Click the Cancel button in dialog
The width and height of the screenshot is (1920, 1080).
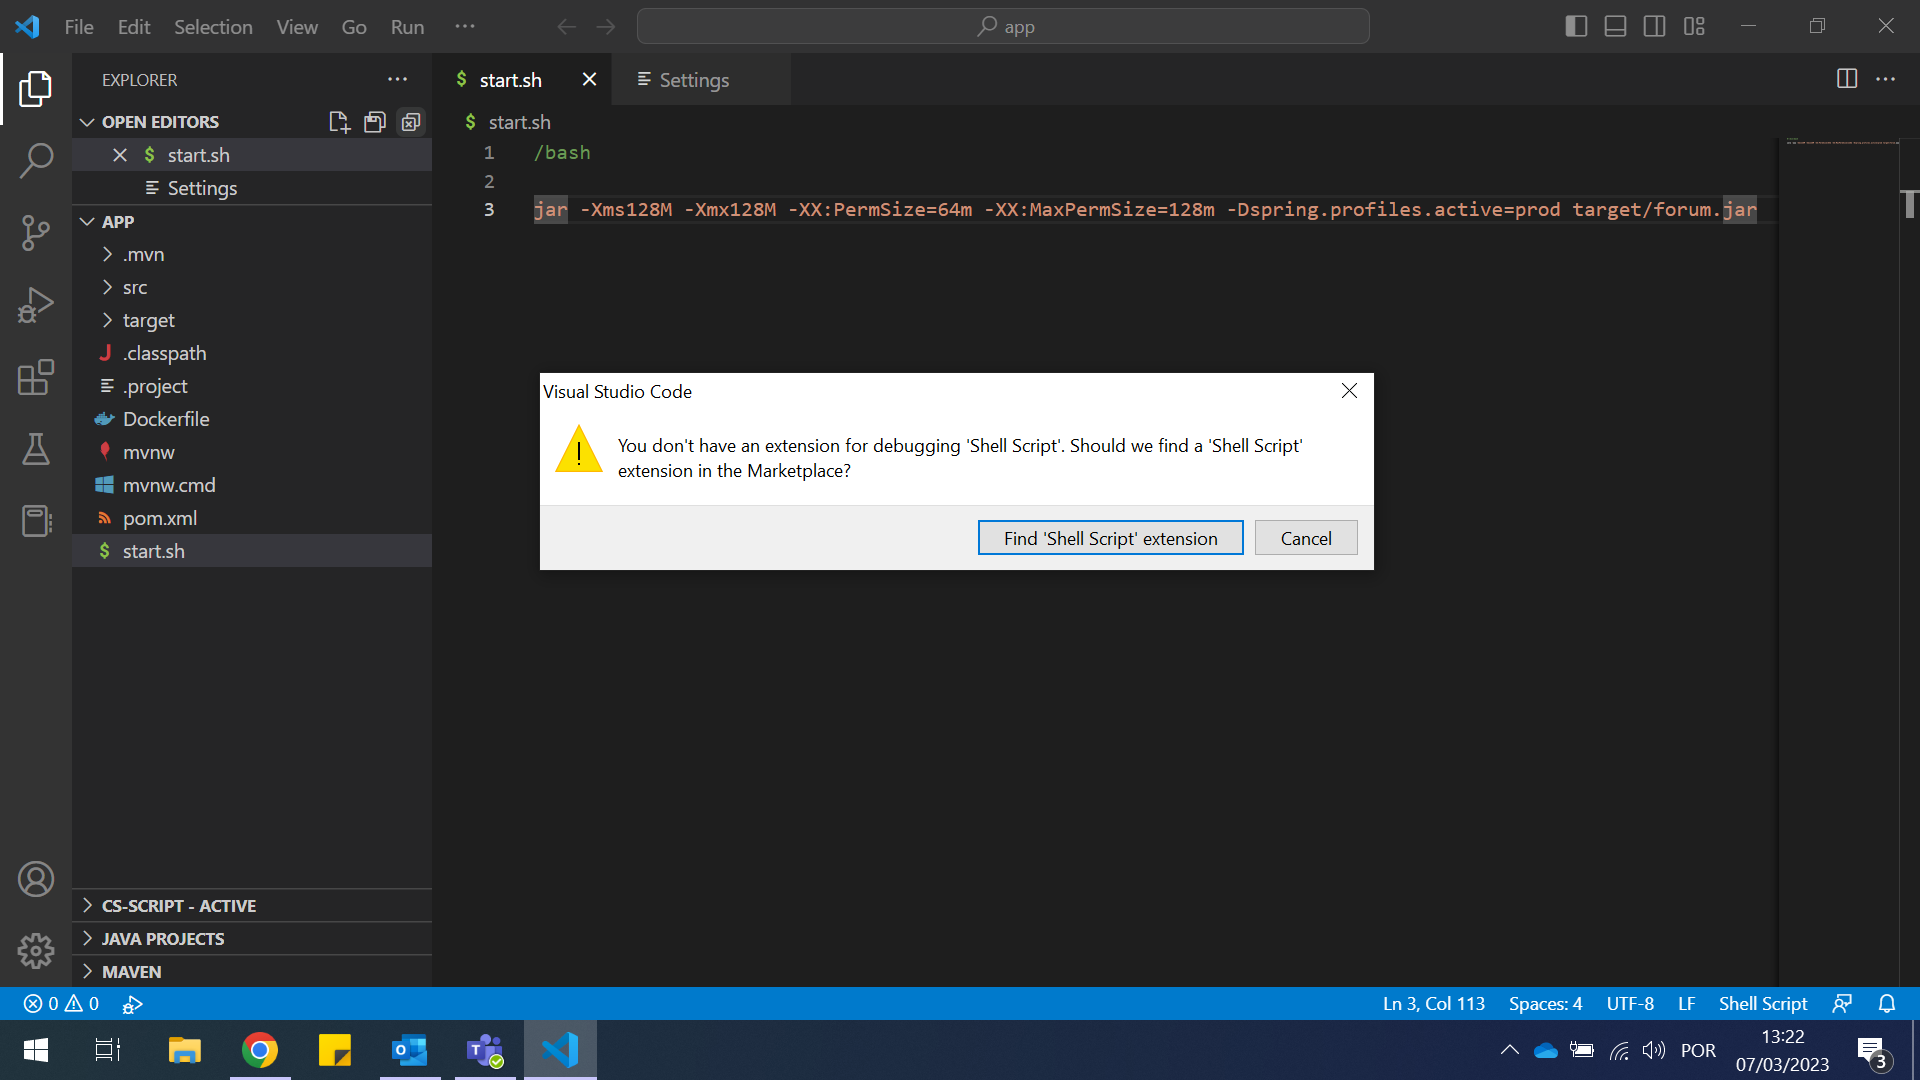click(x=1306, y=538)
